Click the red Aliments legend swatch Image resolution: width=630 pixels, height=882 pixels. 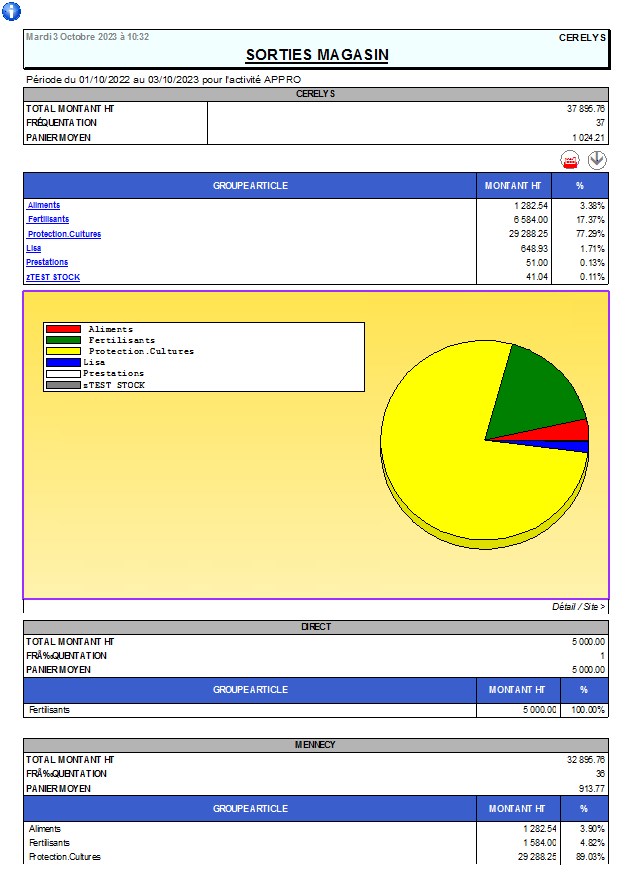pos(63,329)
